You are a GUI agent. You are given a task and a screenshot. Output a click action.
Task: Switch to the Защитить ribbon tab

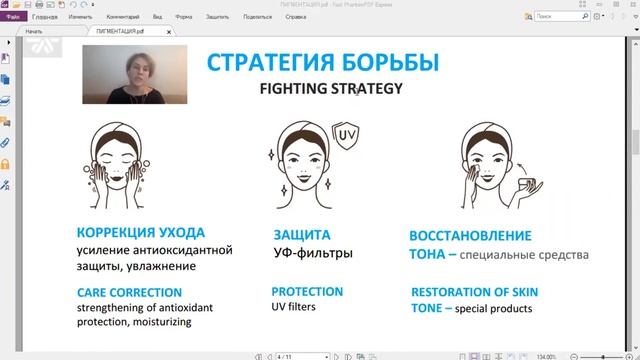pyautogui.click(x=217, y=17)
